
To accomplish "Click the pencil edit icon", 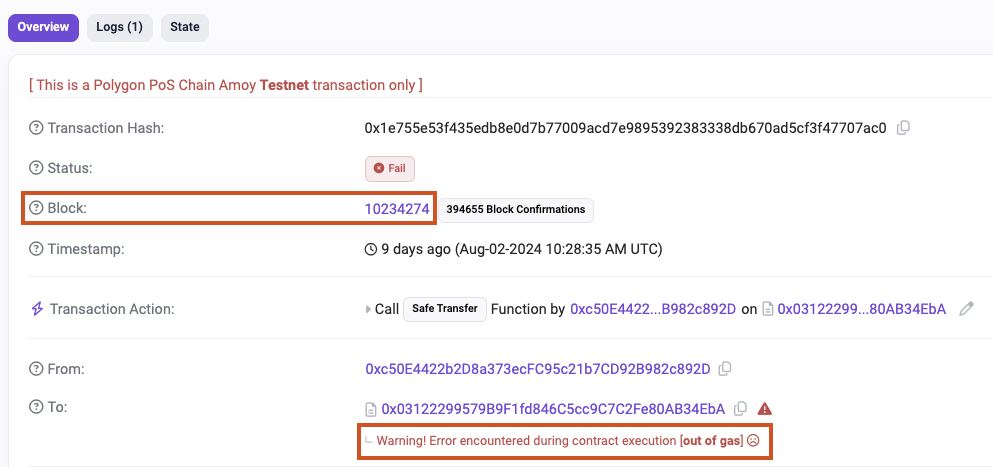I will 966,309.
